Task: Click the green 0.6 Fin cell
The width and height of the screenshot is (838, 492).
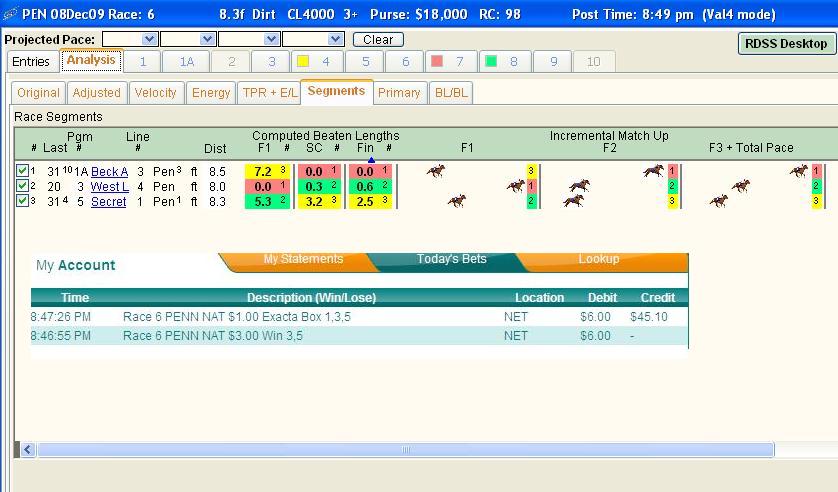Action: 370,186
